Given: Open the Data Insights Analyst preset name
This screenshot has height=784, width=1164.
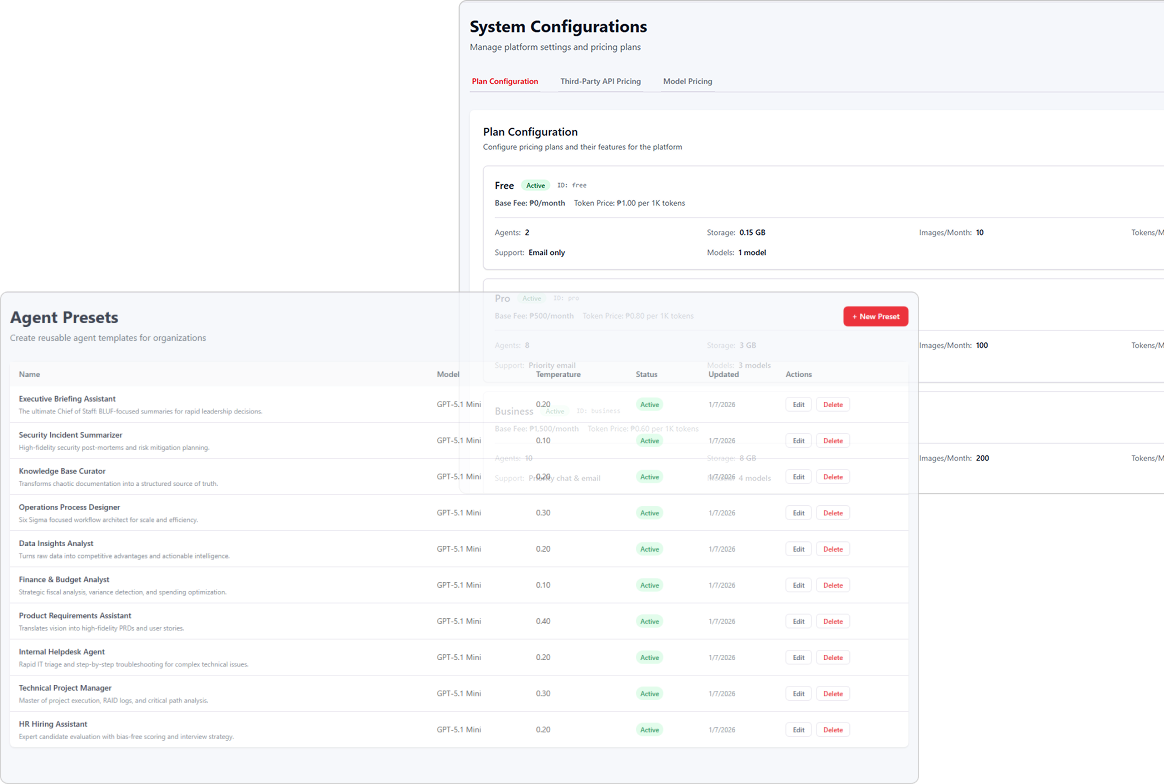Looking at the screenshot, I should [56, 543].
